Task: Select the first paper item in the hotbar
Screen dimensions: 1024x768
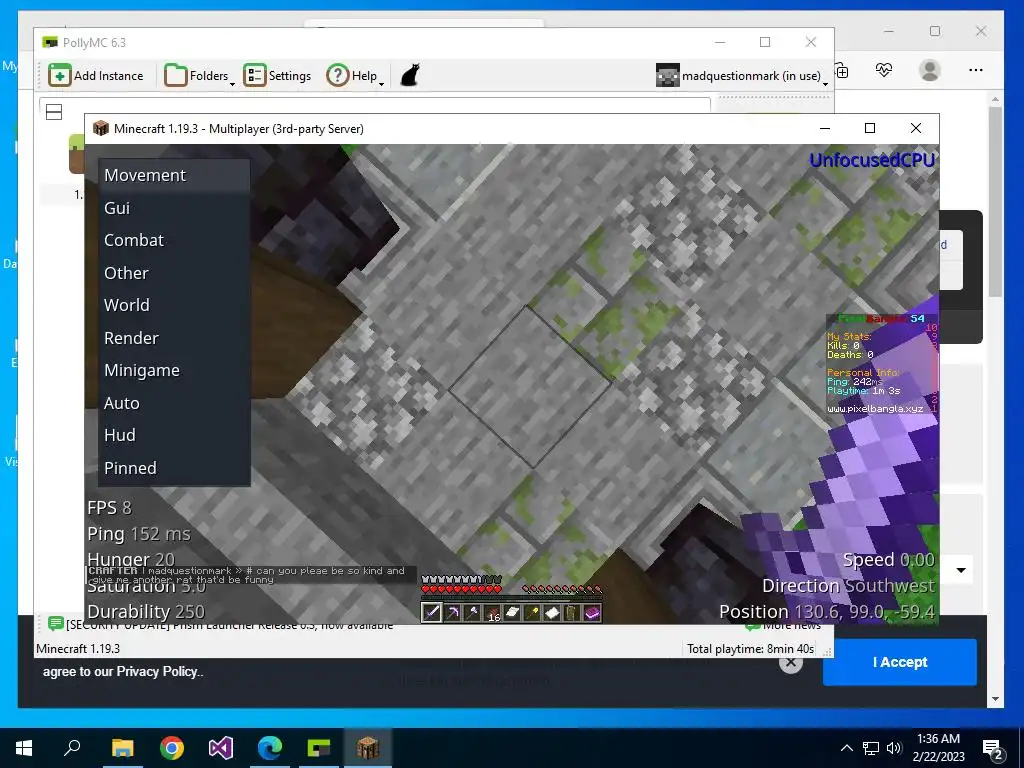Action: 513,613
